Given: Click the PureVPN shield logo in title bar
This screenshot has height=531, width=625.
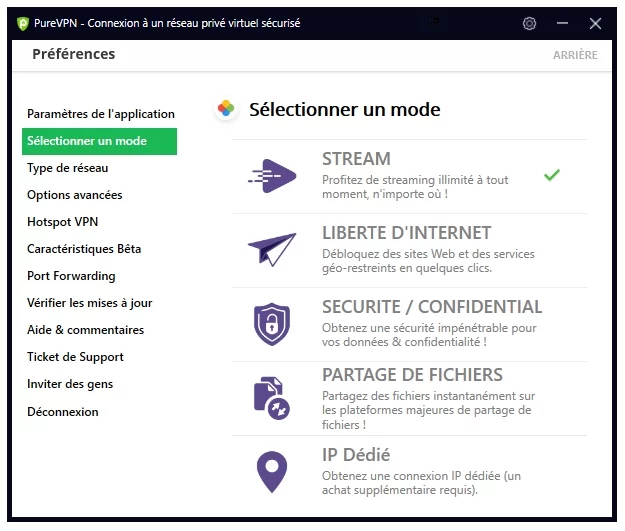Looking at the screenshot, I should (23, 24).
